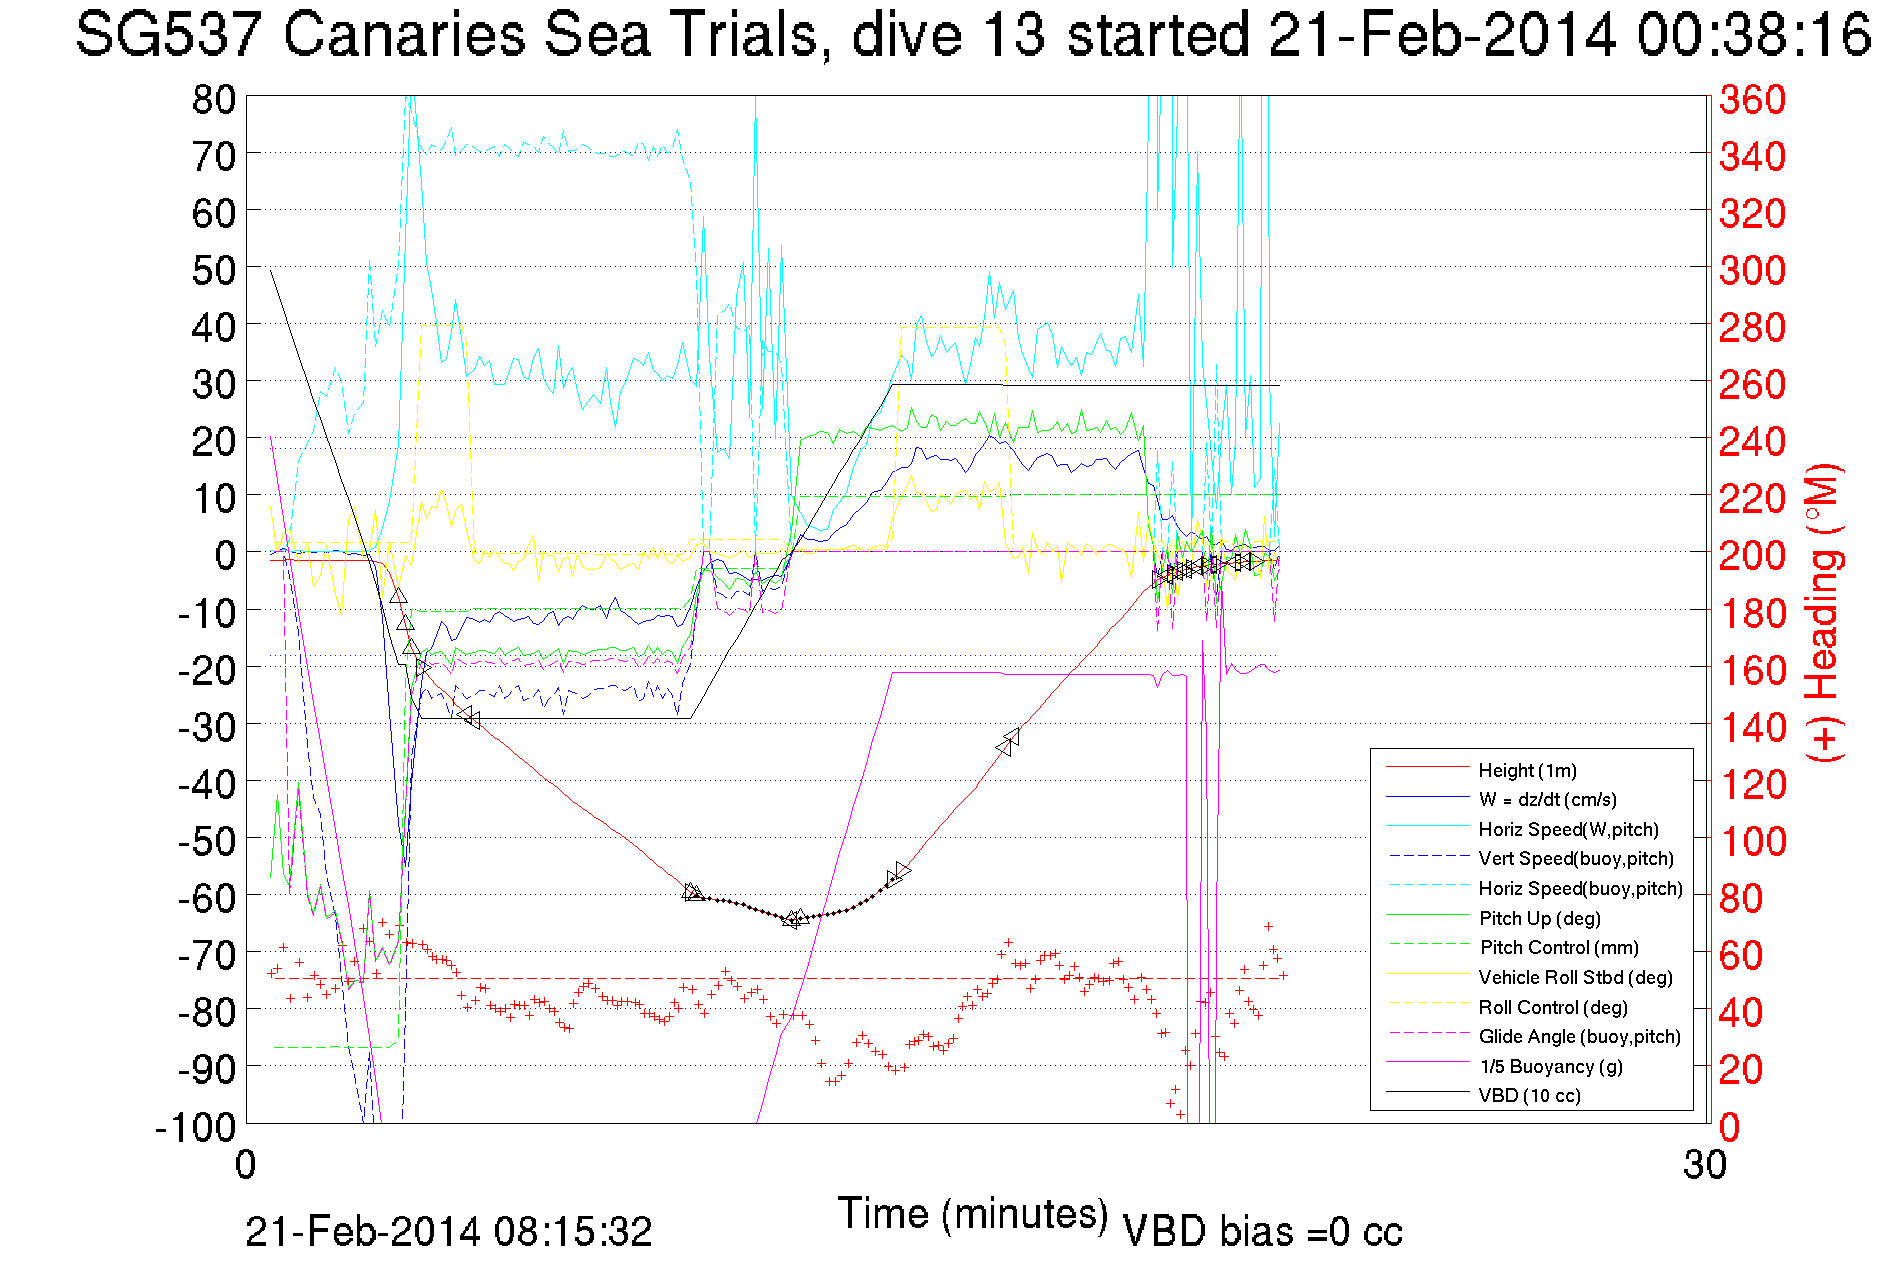Image resolution: width=1891 pixels, height=1262 pixels.
Task: Click the red heading tick '160'
Action: tap(1752, 669)
